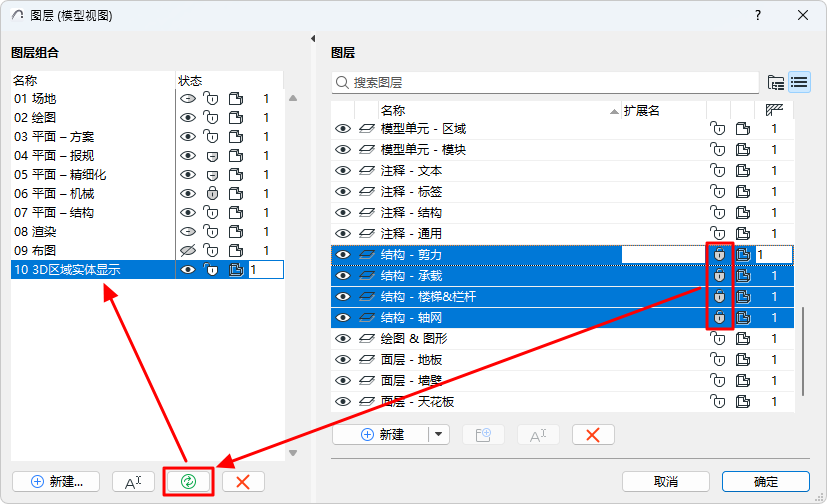Rename layer combination with the text-edit button
This screenshot has width=827, height=504.
[133, 481]
